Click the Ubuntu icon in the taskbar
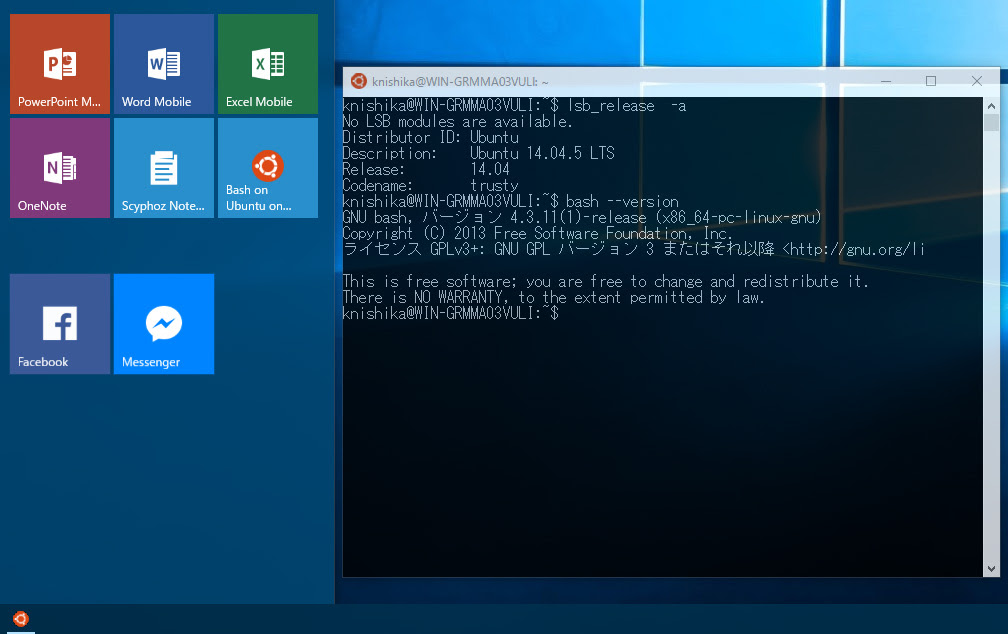This screenshot has height=634, width=1008. click(21, 619)
